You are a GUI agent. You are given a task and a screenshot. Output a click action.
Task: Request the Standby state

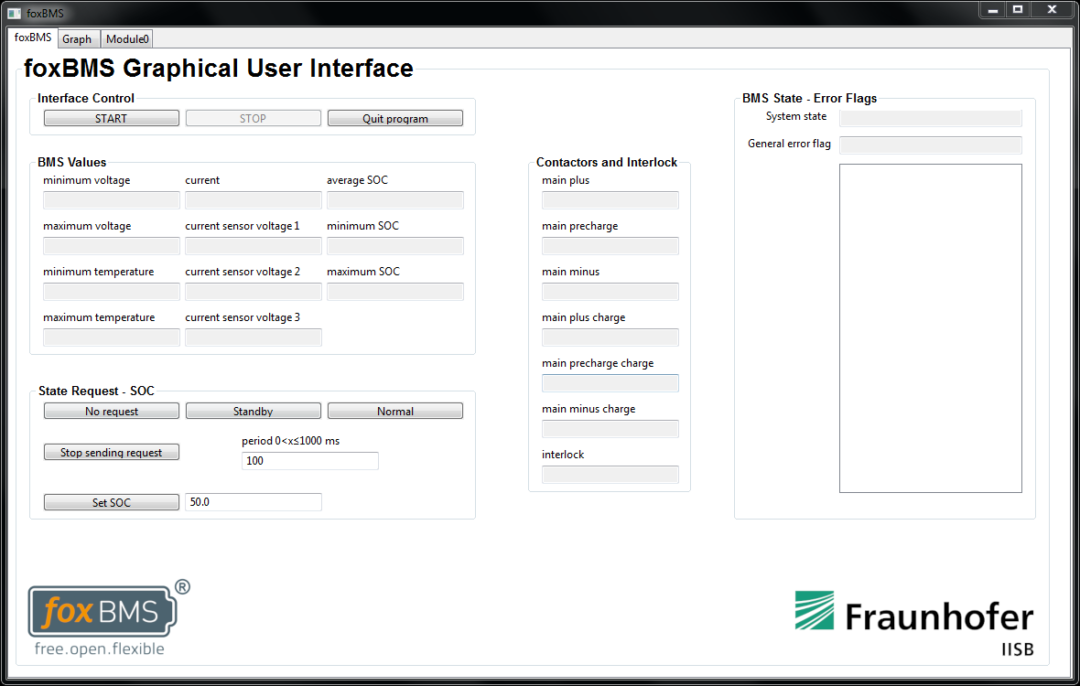tap(253, 410)
